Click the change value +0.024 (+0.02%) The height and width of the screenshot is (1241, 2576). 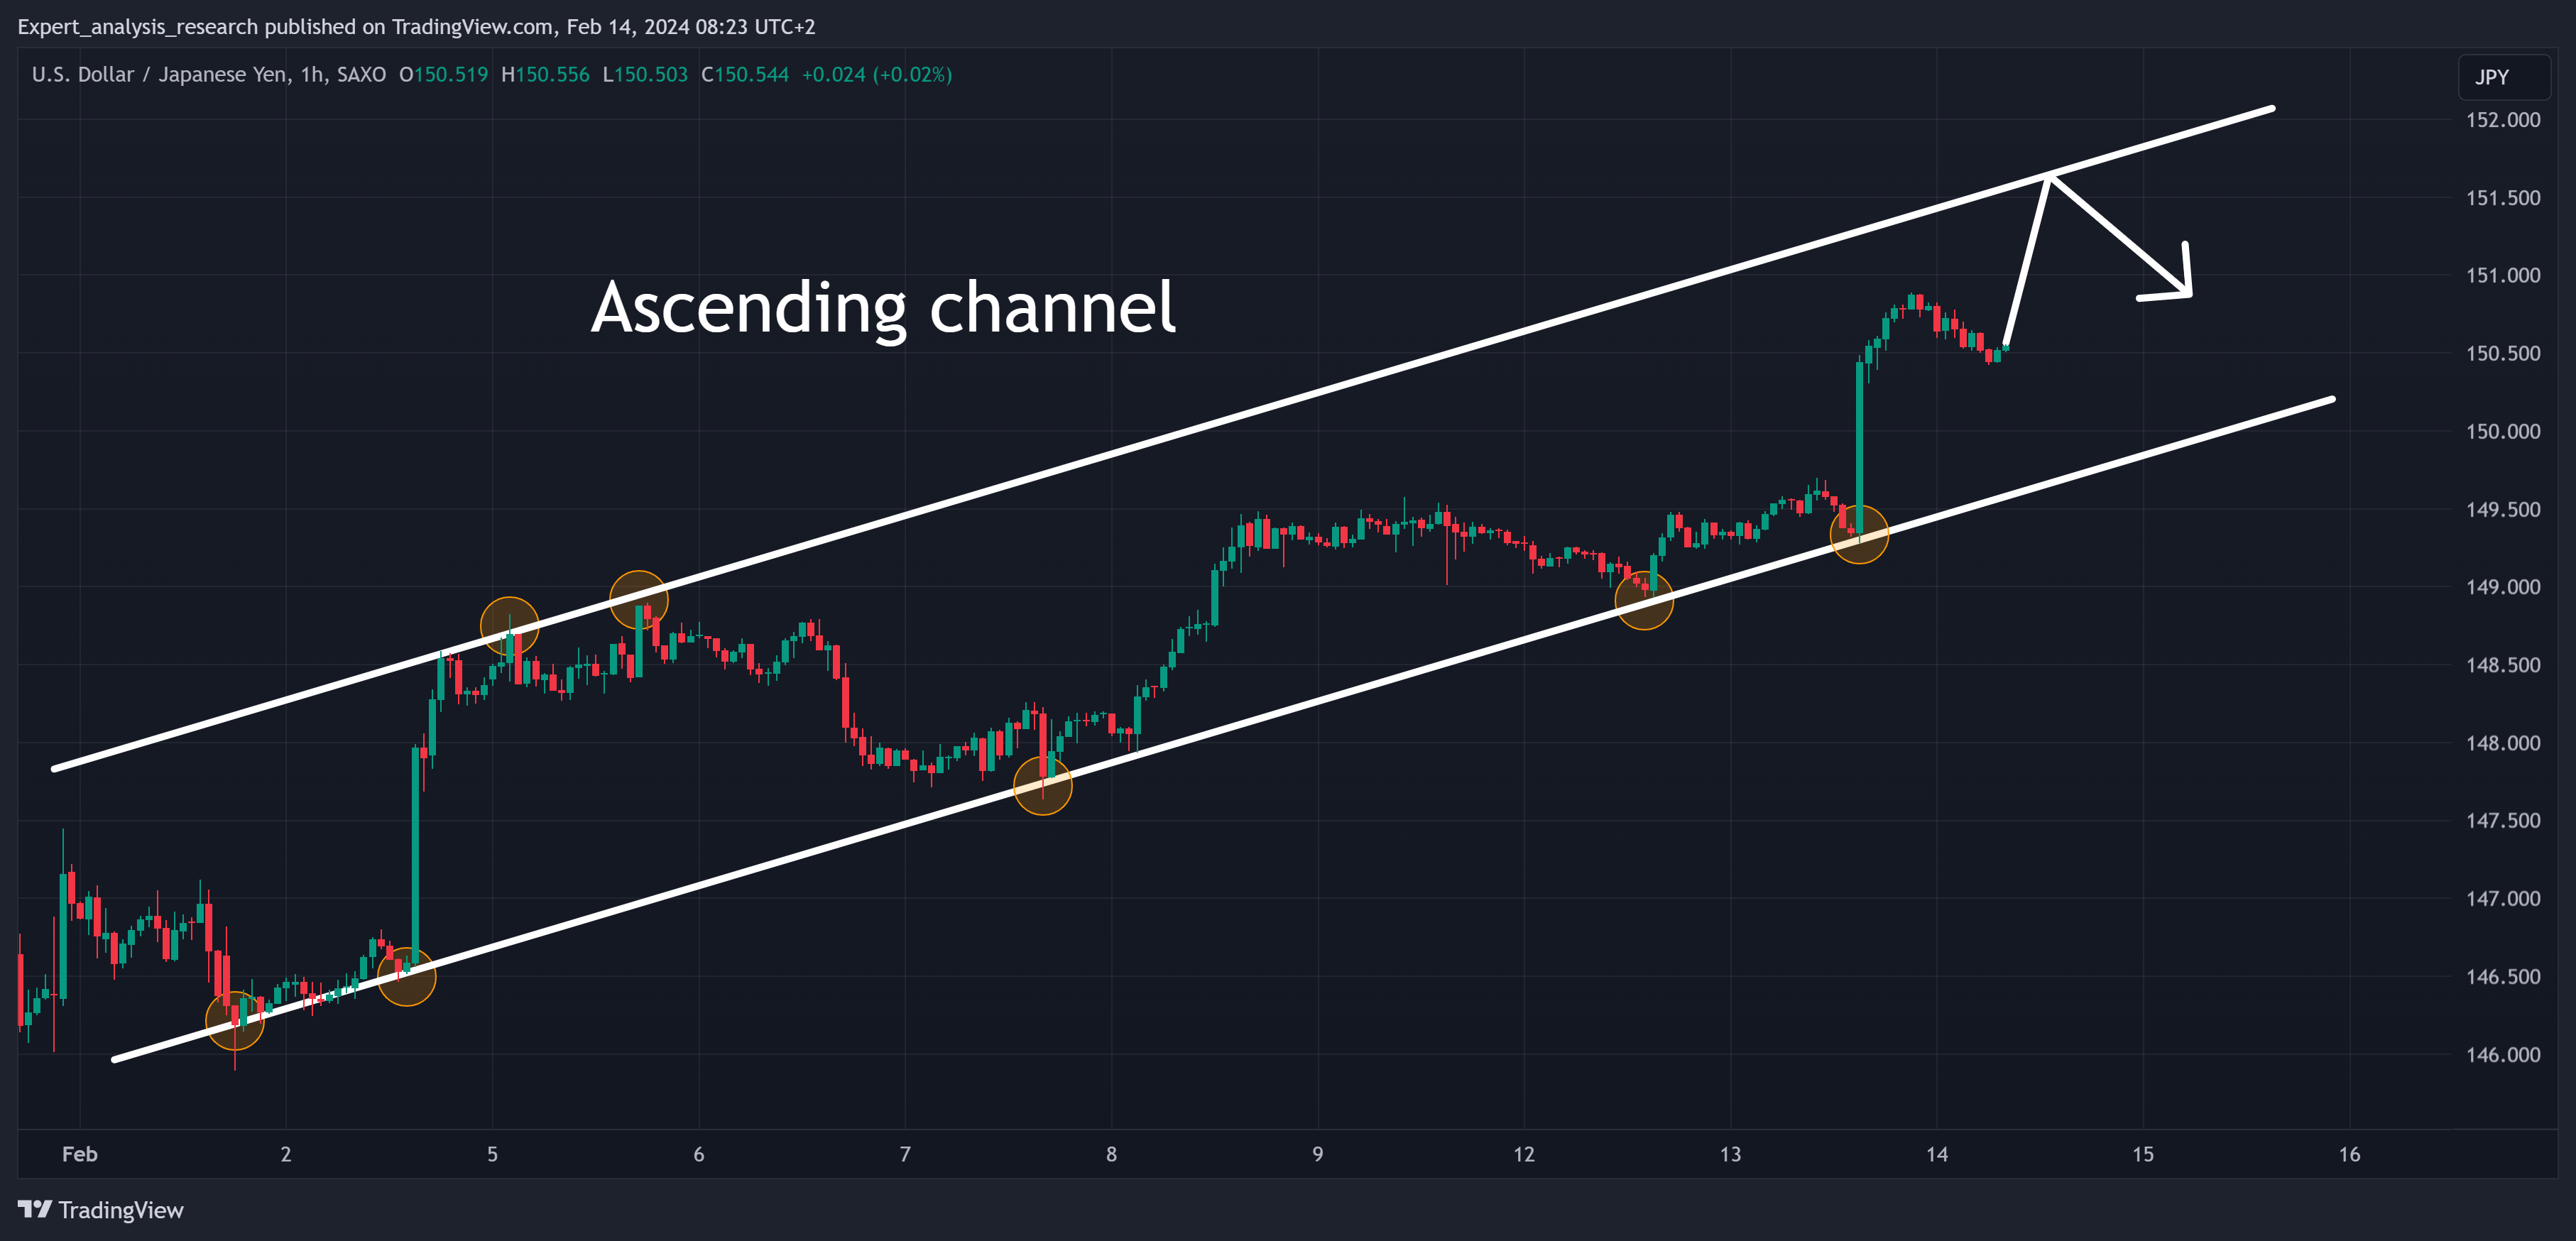[876, 75]
